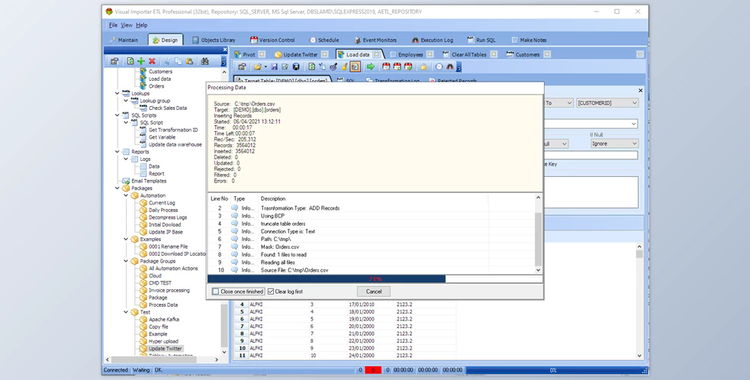
Task: Click the highlighted orange-bordered toolbar icon
Action: [x=355, y=67]
